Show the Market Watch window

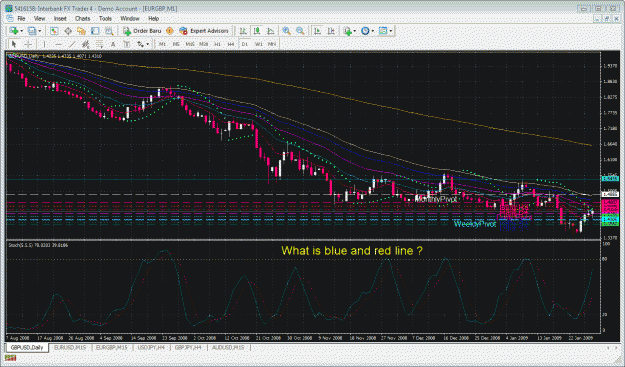pos(54,31)
